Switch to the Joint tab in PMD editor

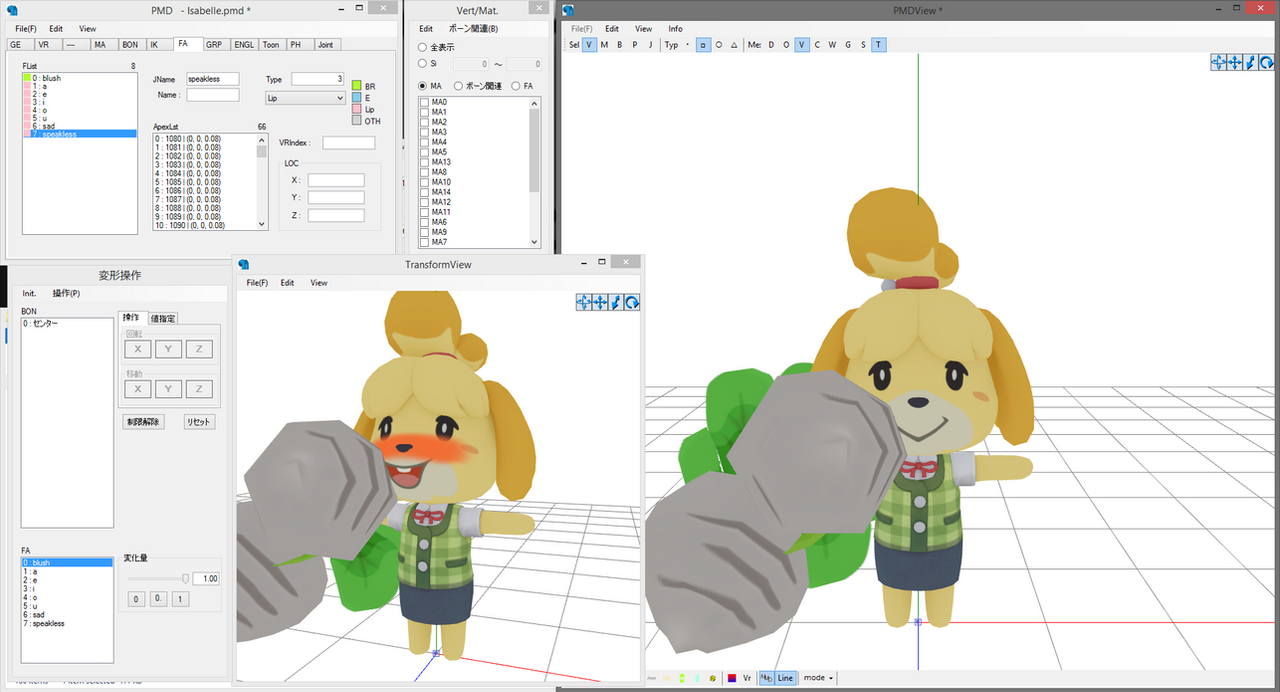tap(326, 45)
